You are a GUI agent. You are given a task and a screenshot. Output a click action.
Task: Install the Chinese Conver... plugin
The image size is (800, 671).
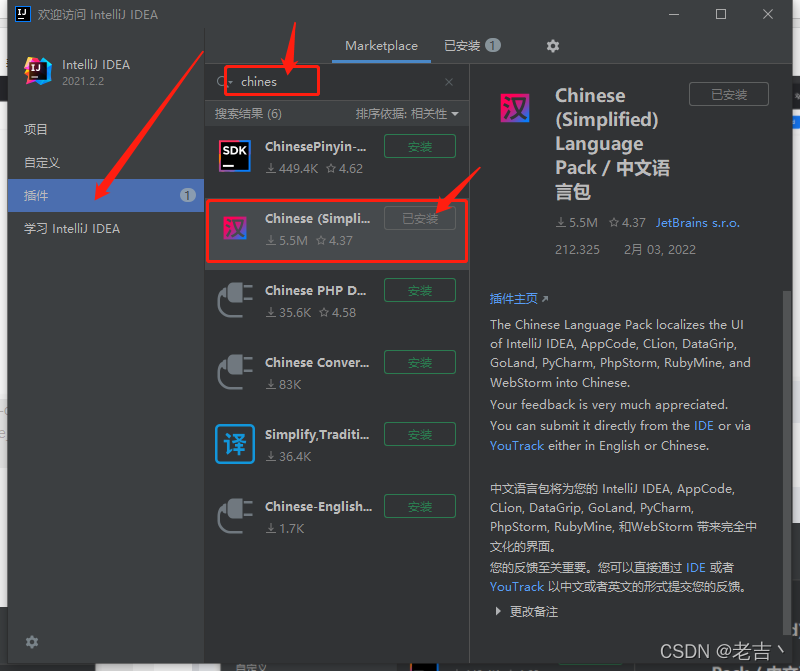(419, 362)
